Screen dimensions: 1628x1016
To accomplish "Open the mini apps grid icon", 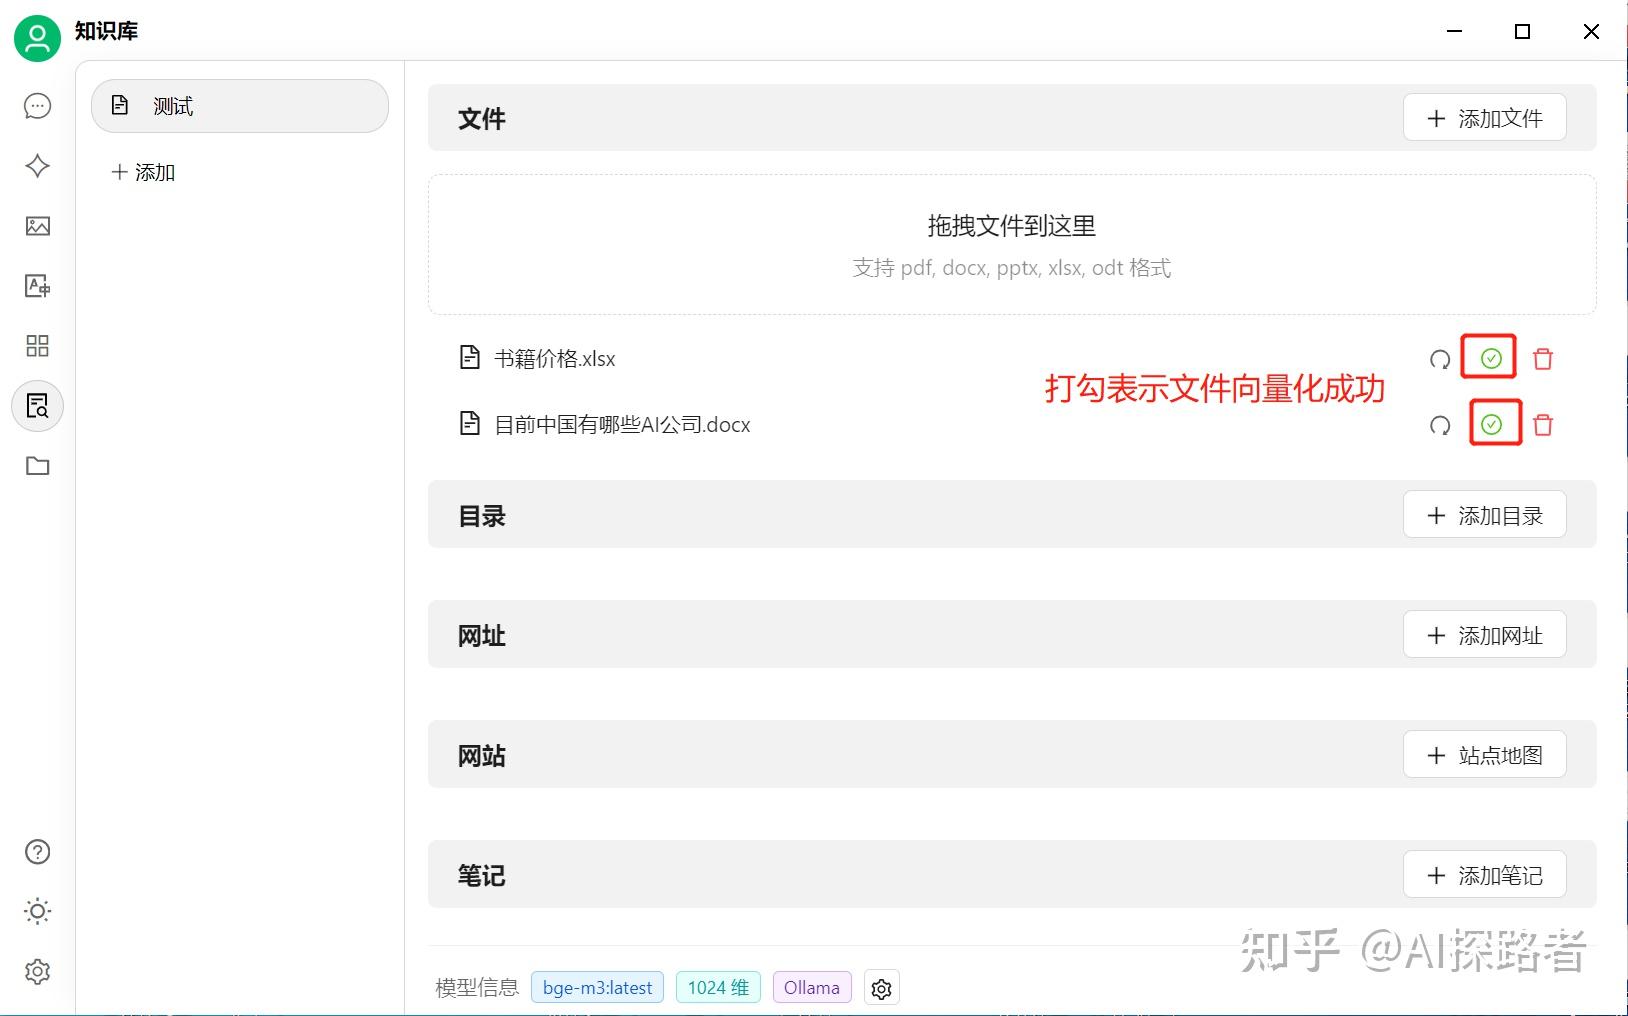I will pos(38,346).
